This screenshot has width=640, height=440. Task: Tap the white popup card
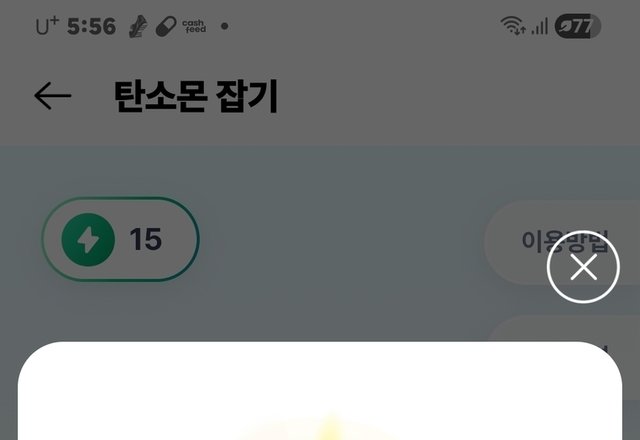[x=320, y=391]
